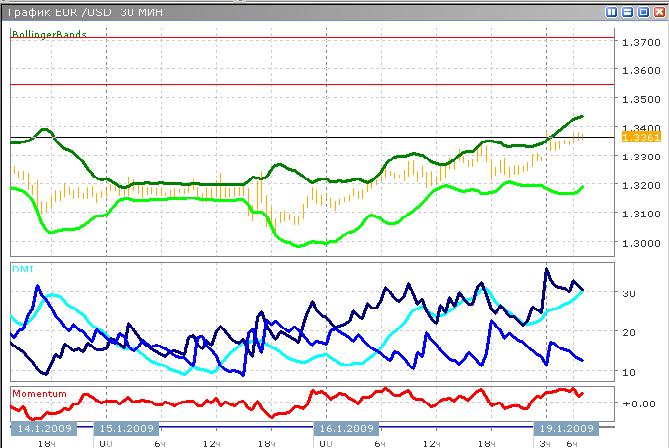The height and width of the screenshot is (448, 669).
Task: Click the 1.3500 price axis label
Action: point(637,100)
